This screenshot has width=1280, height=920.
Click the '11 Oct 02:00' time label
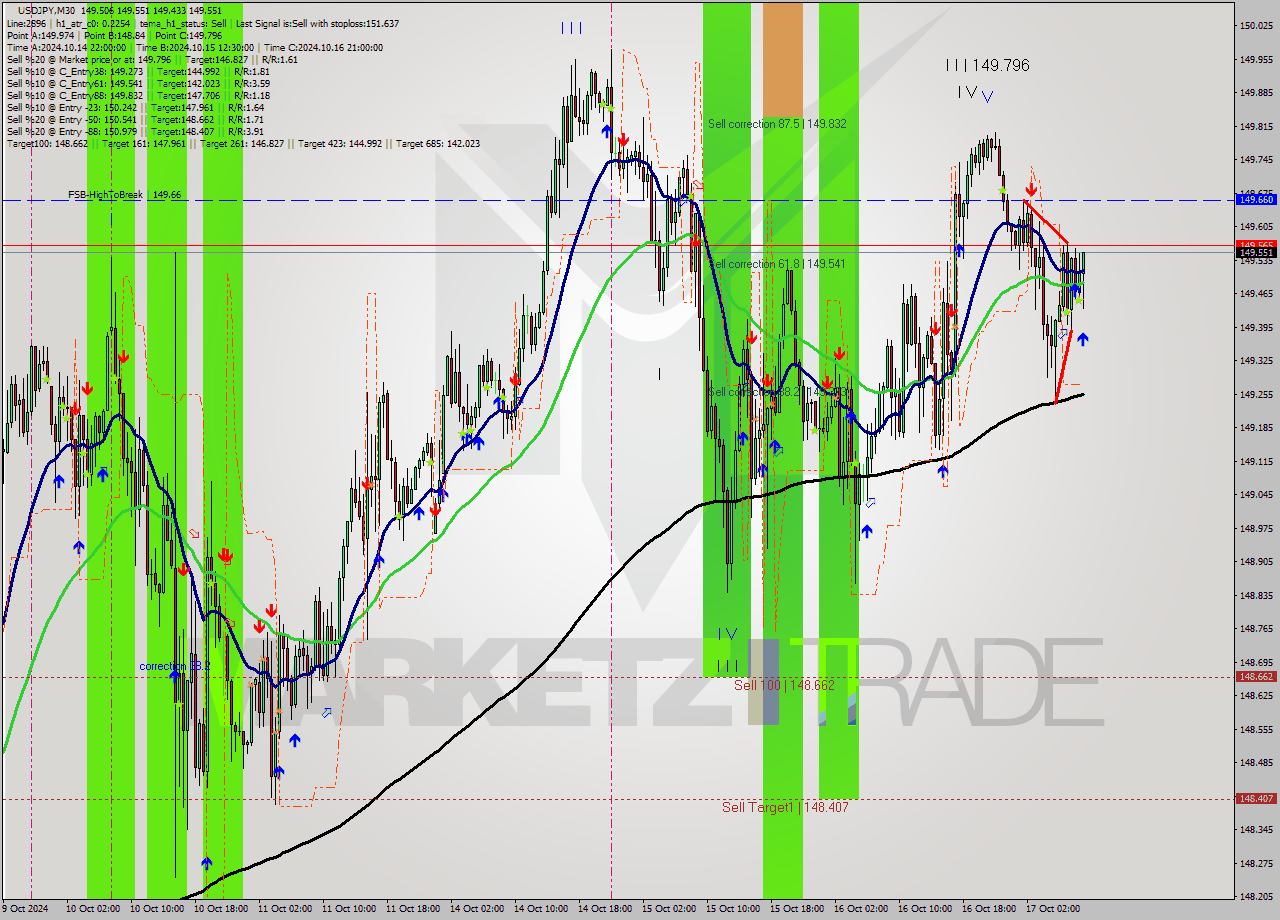284,909
